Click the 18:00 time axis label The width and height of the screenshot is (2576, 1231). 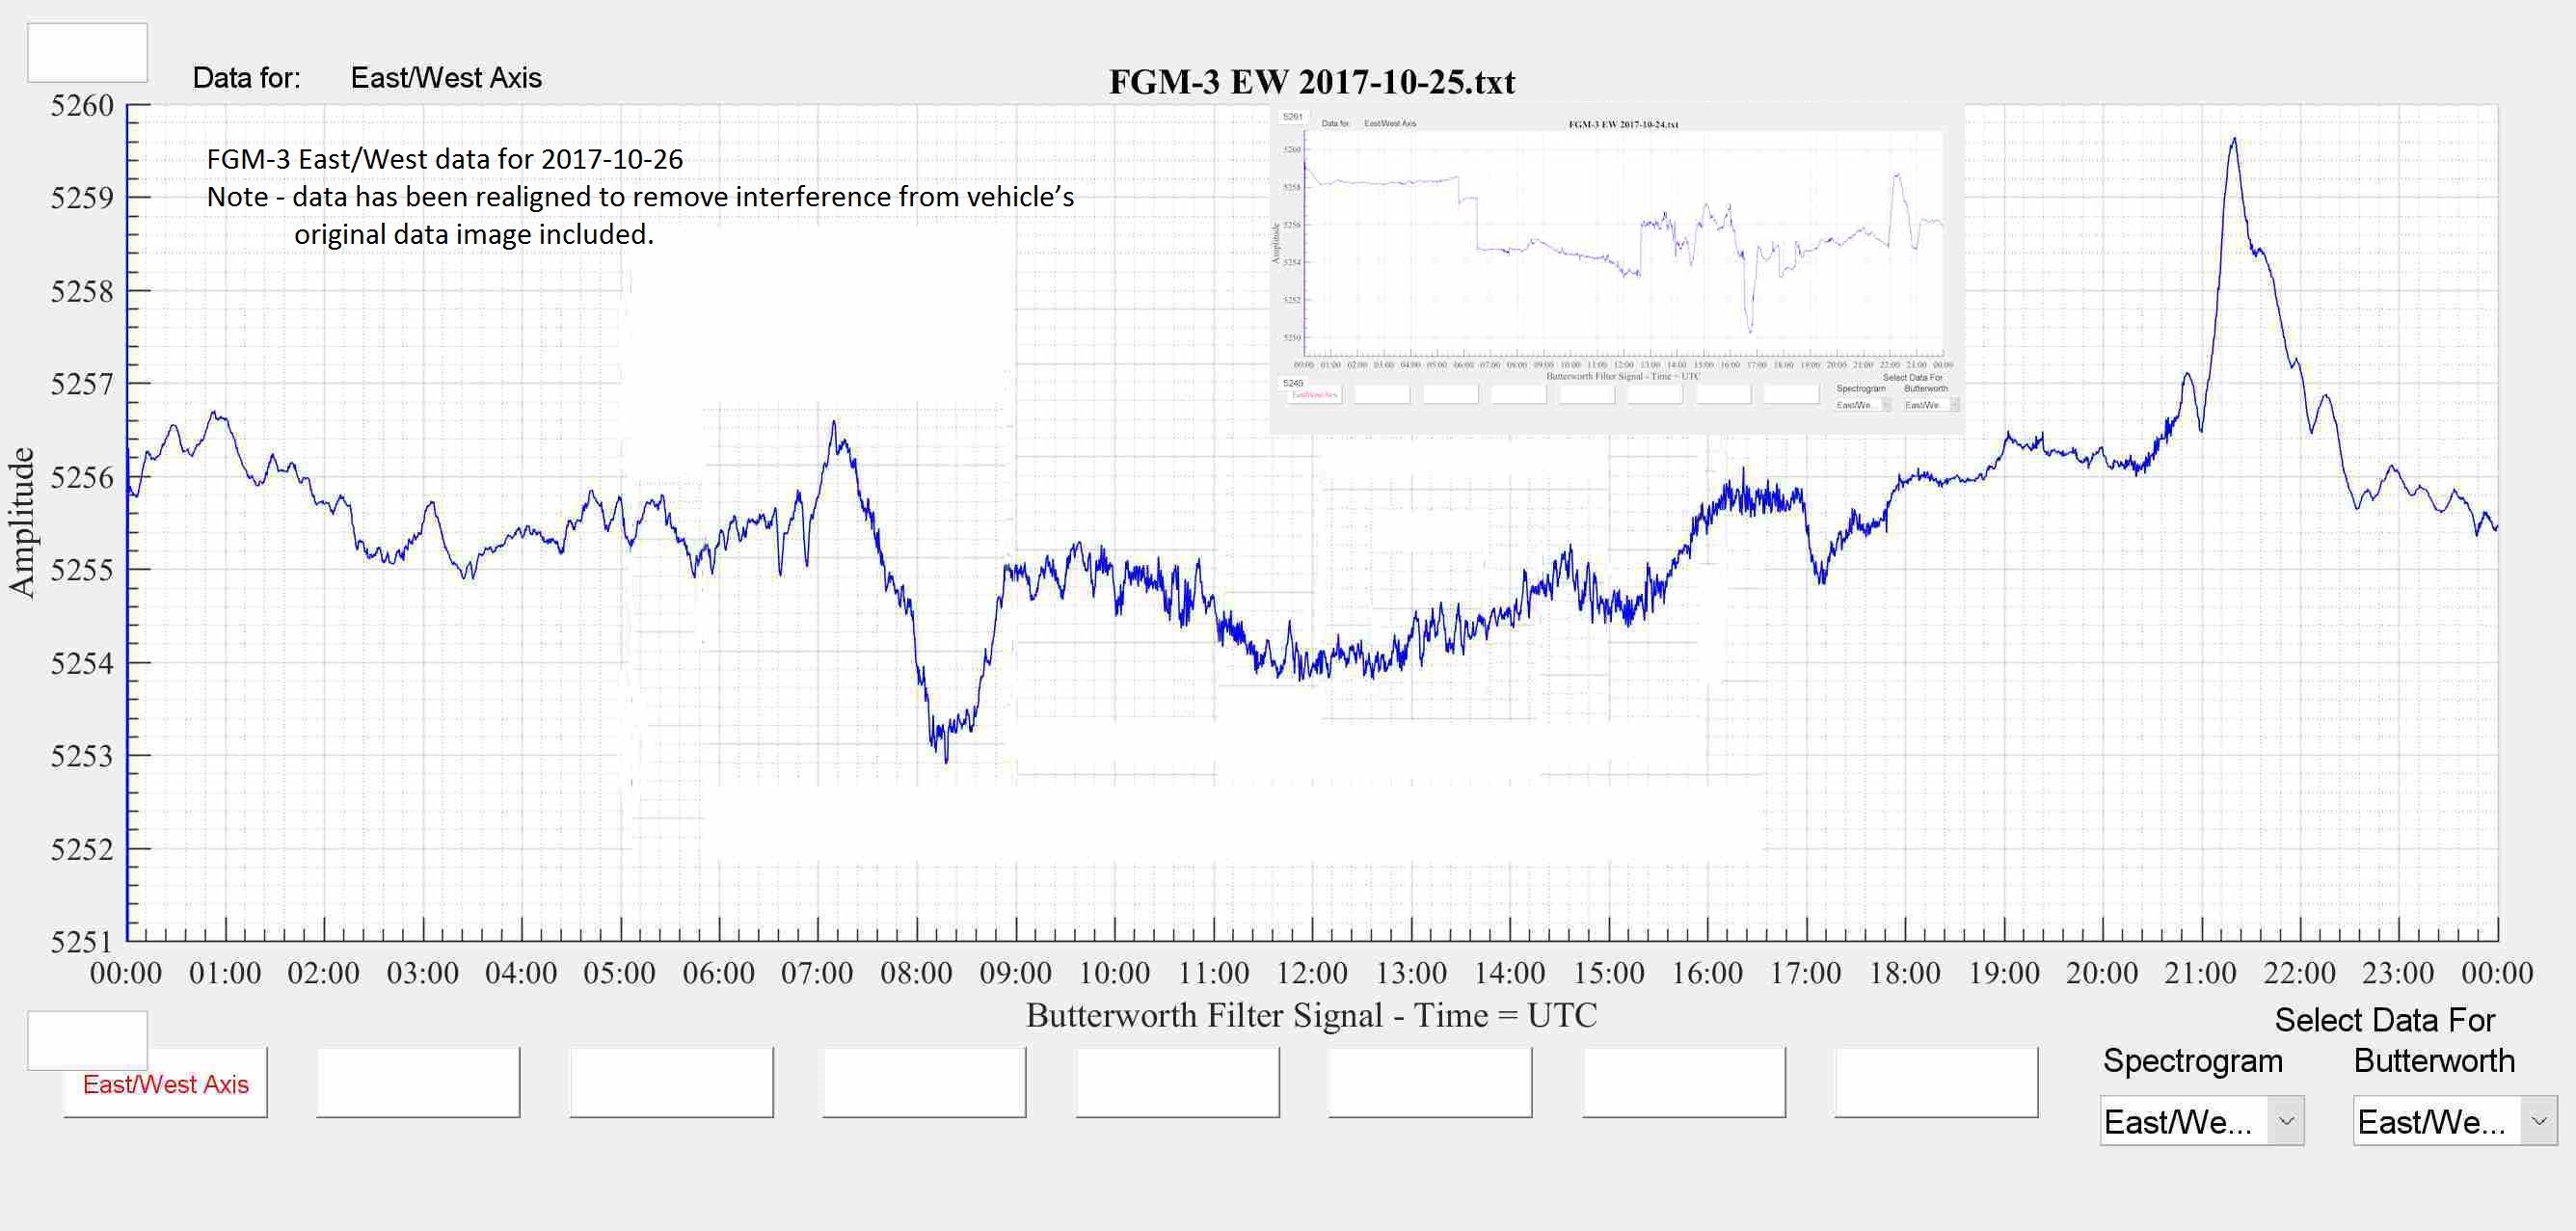[x=1904, y=973]
